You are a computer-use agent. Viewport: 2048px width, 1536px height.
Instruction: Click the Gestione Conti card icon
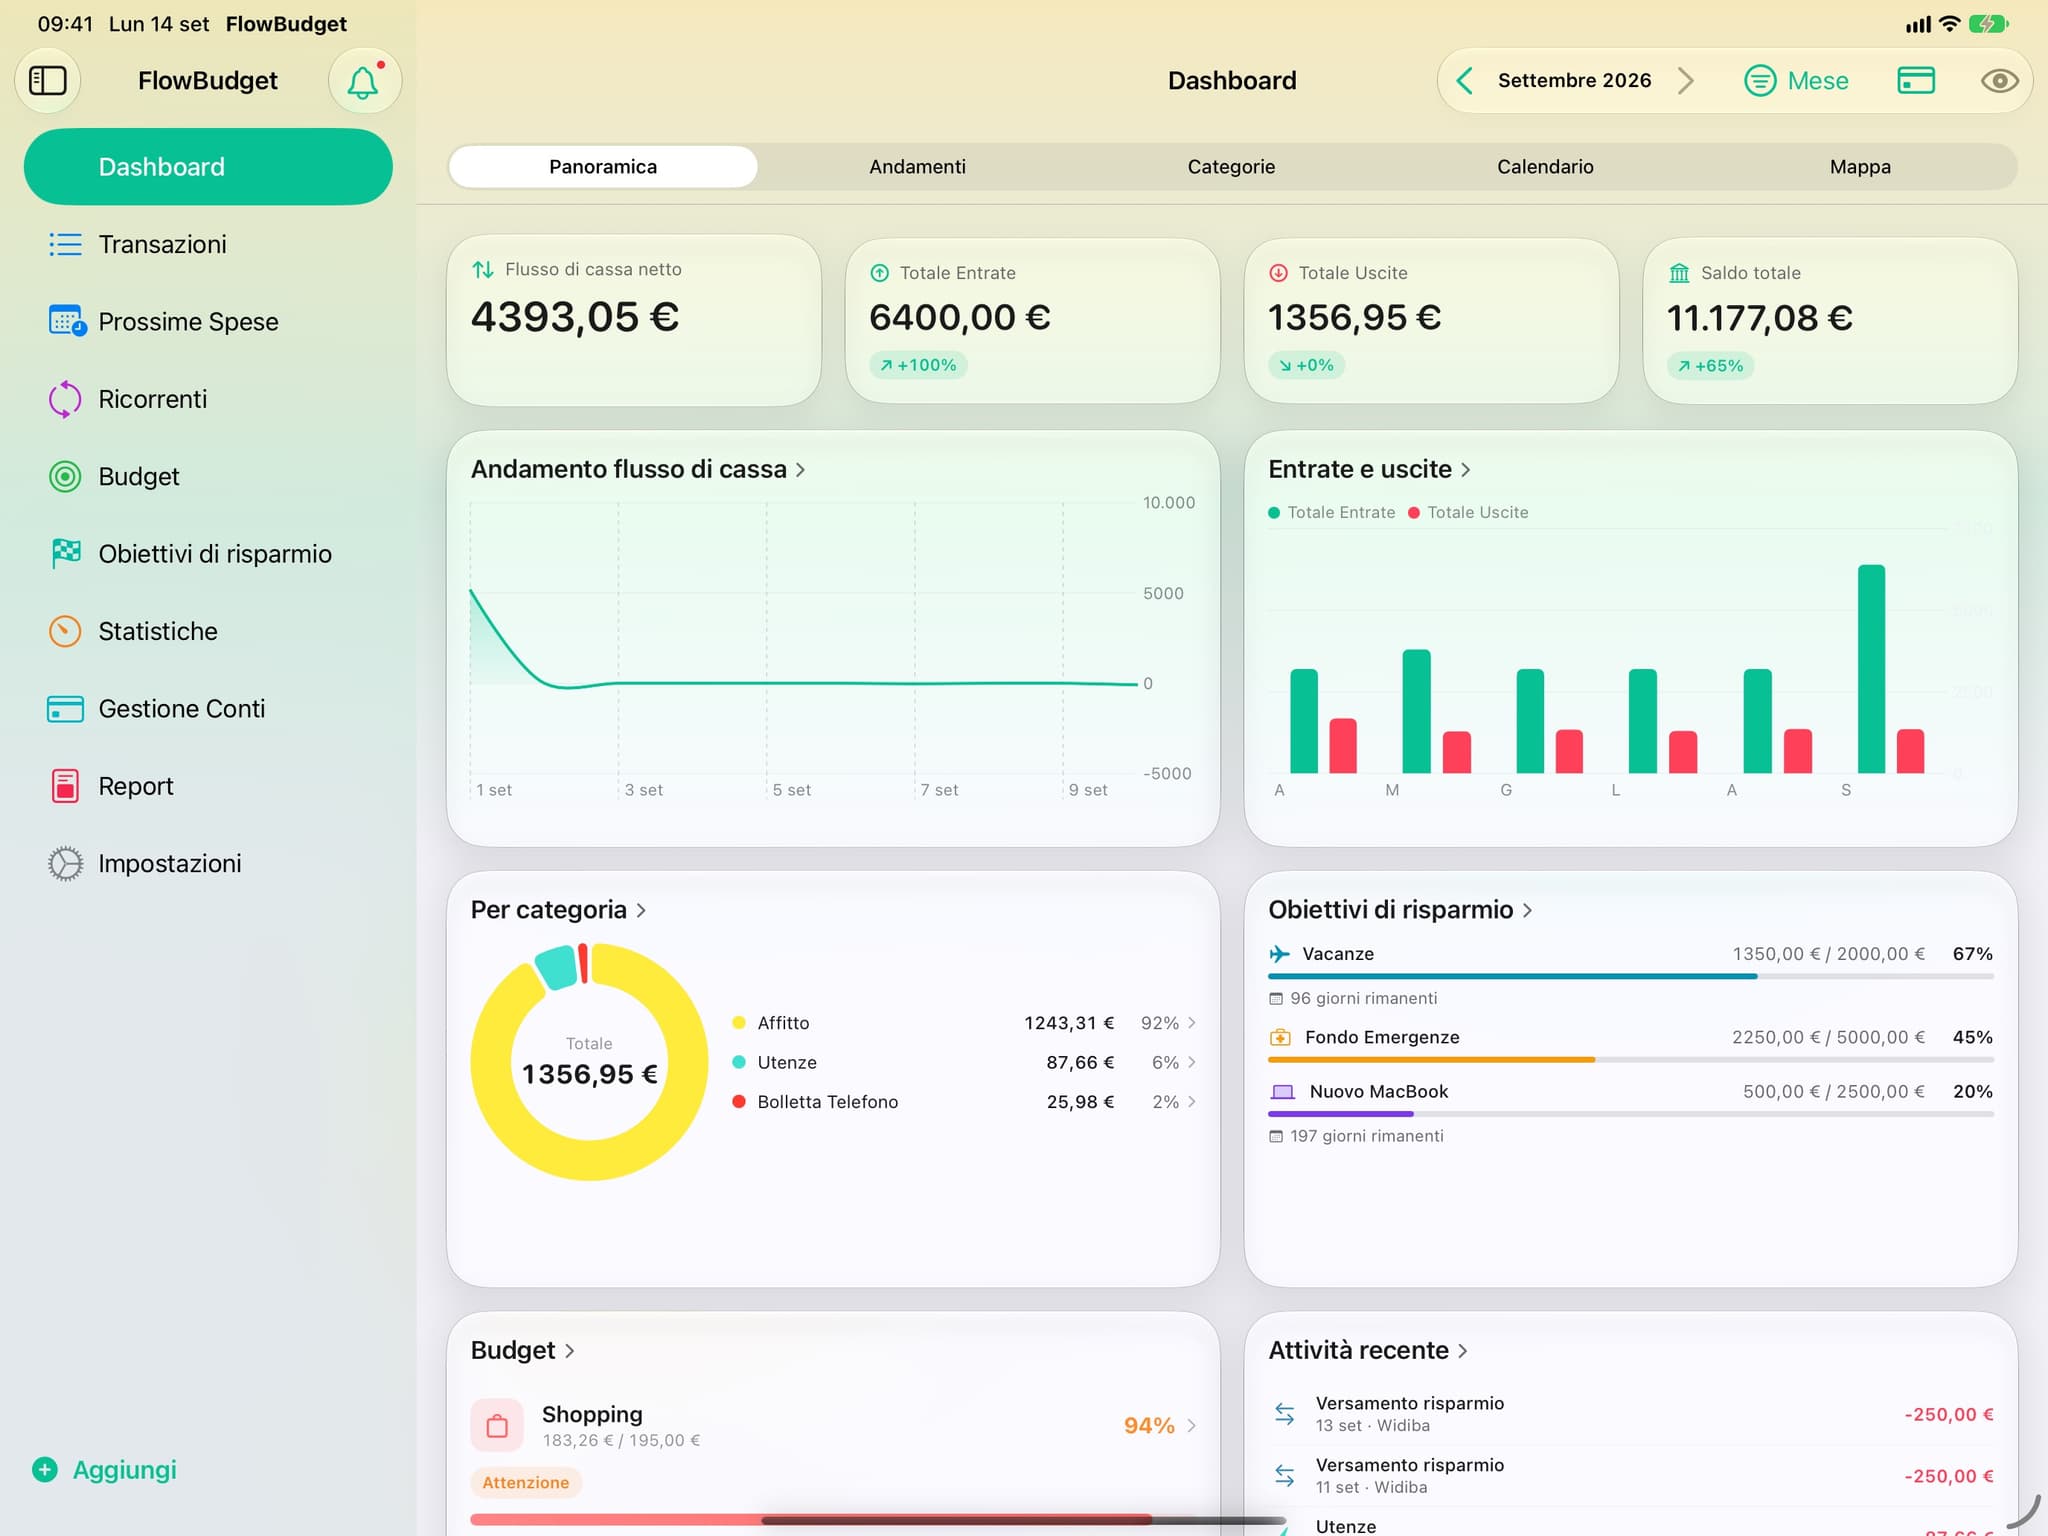[x=65, y=709]
